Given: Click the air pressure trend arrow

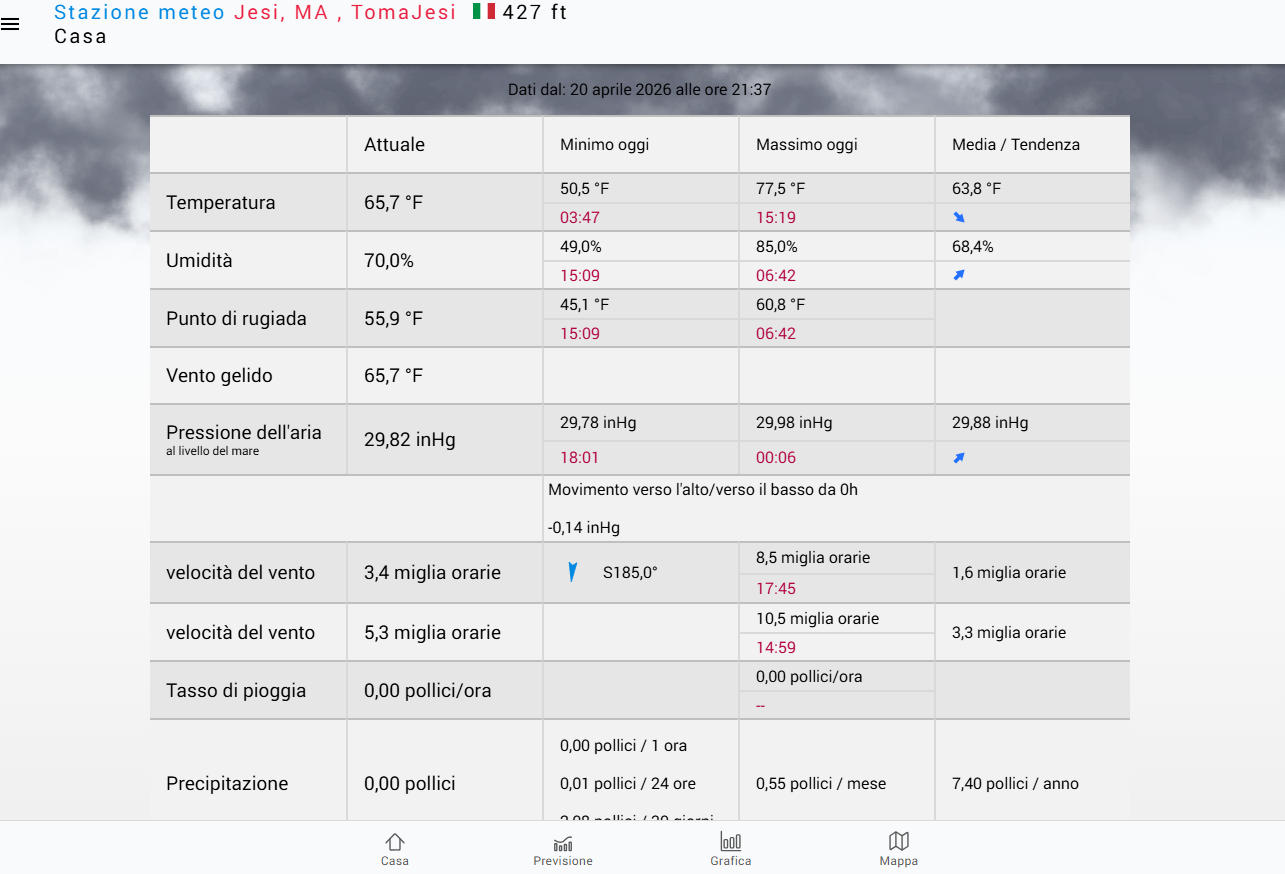Looking at the screenshot, I should point(959,458).
